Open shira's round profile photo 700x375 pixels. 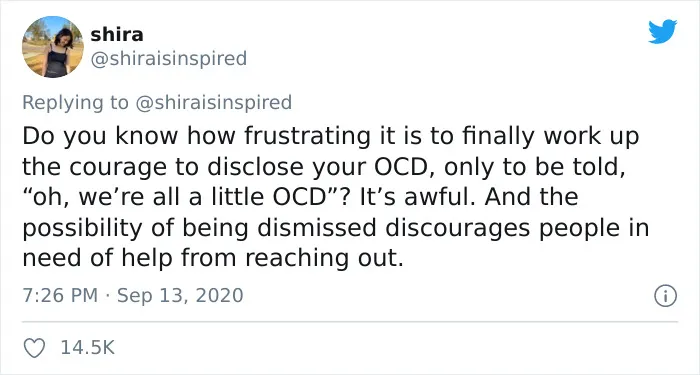[53, 47]
